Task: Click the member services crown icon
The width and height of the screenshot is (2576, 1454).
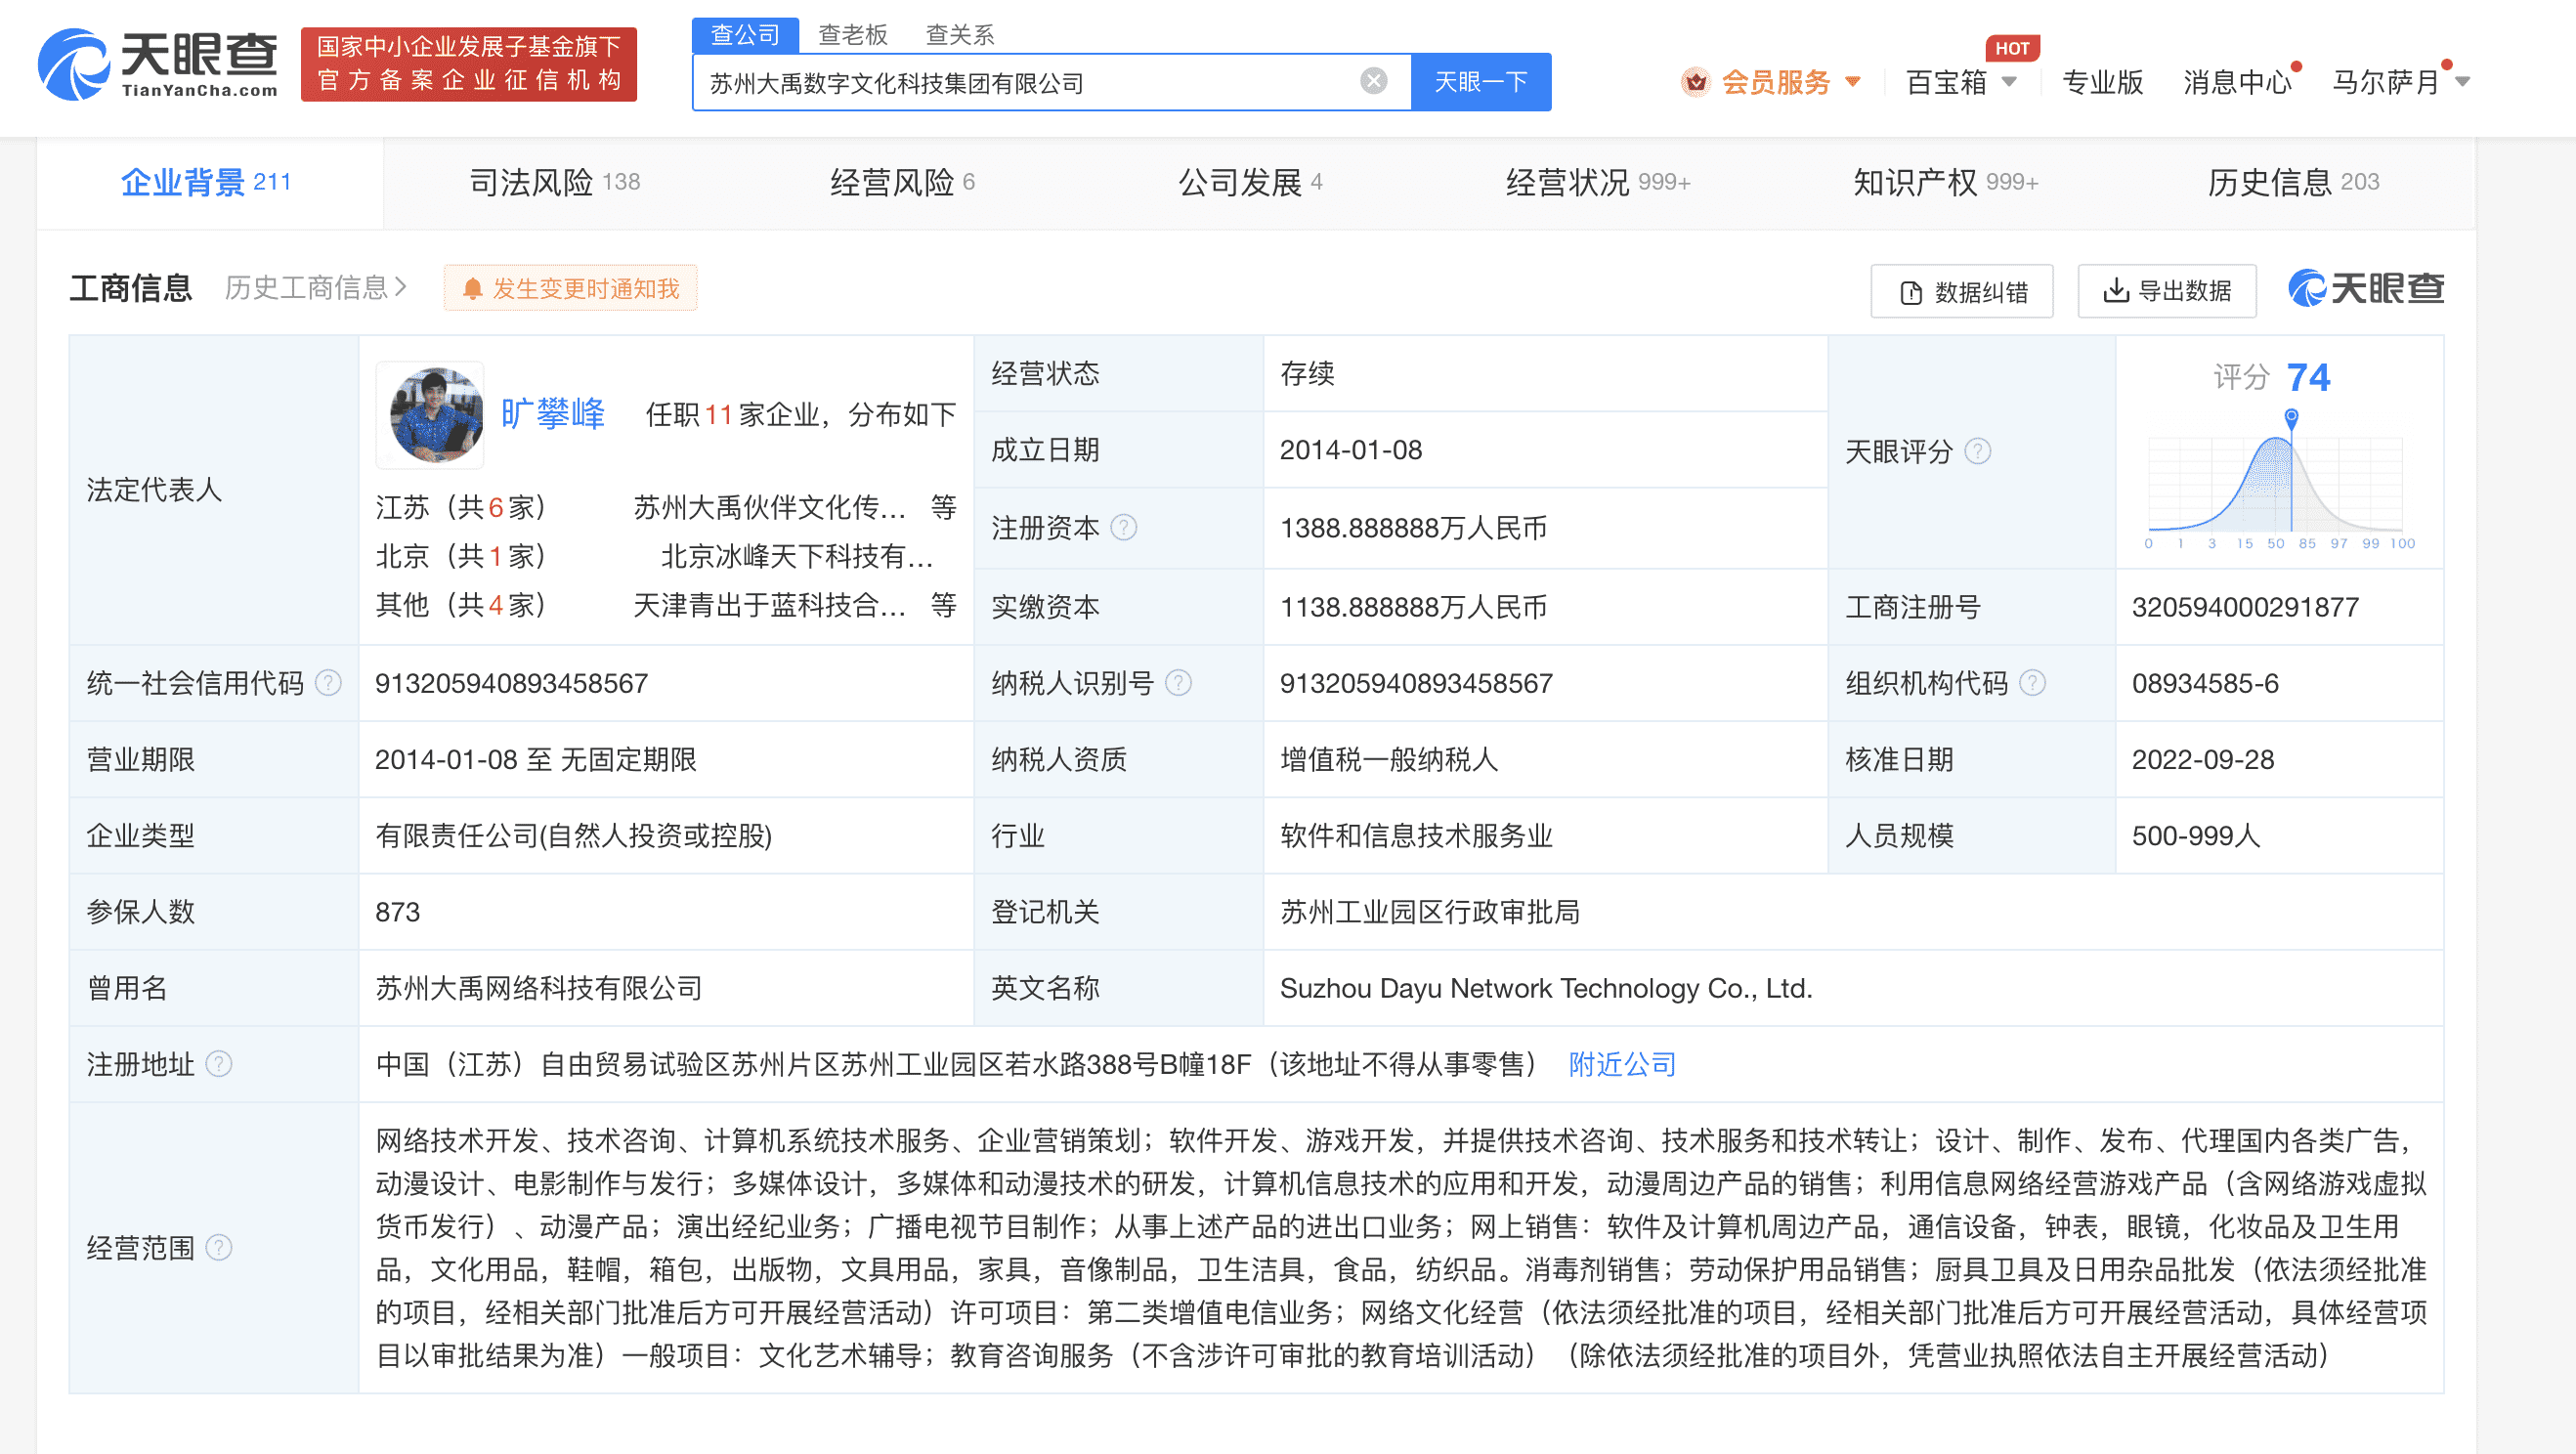Action: [x=1695, y=81]
